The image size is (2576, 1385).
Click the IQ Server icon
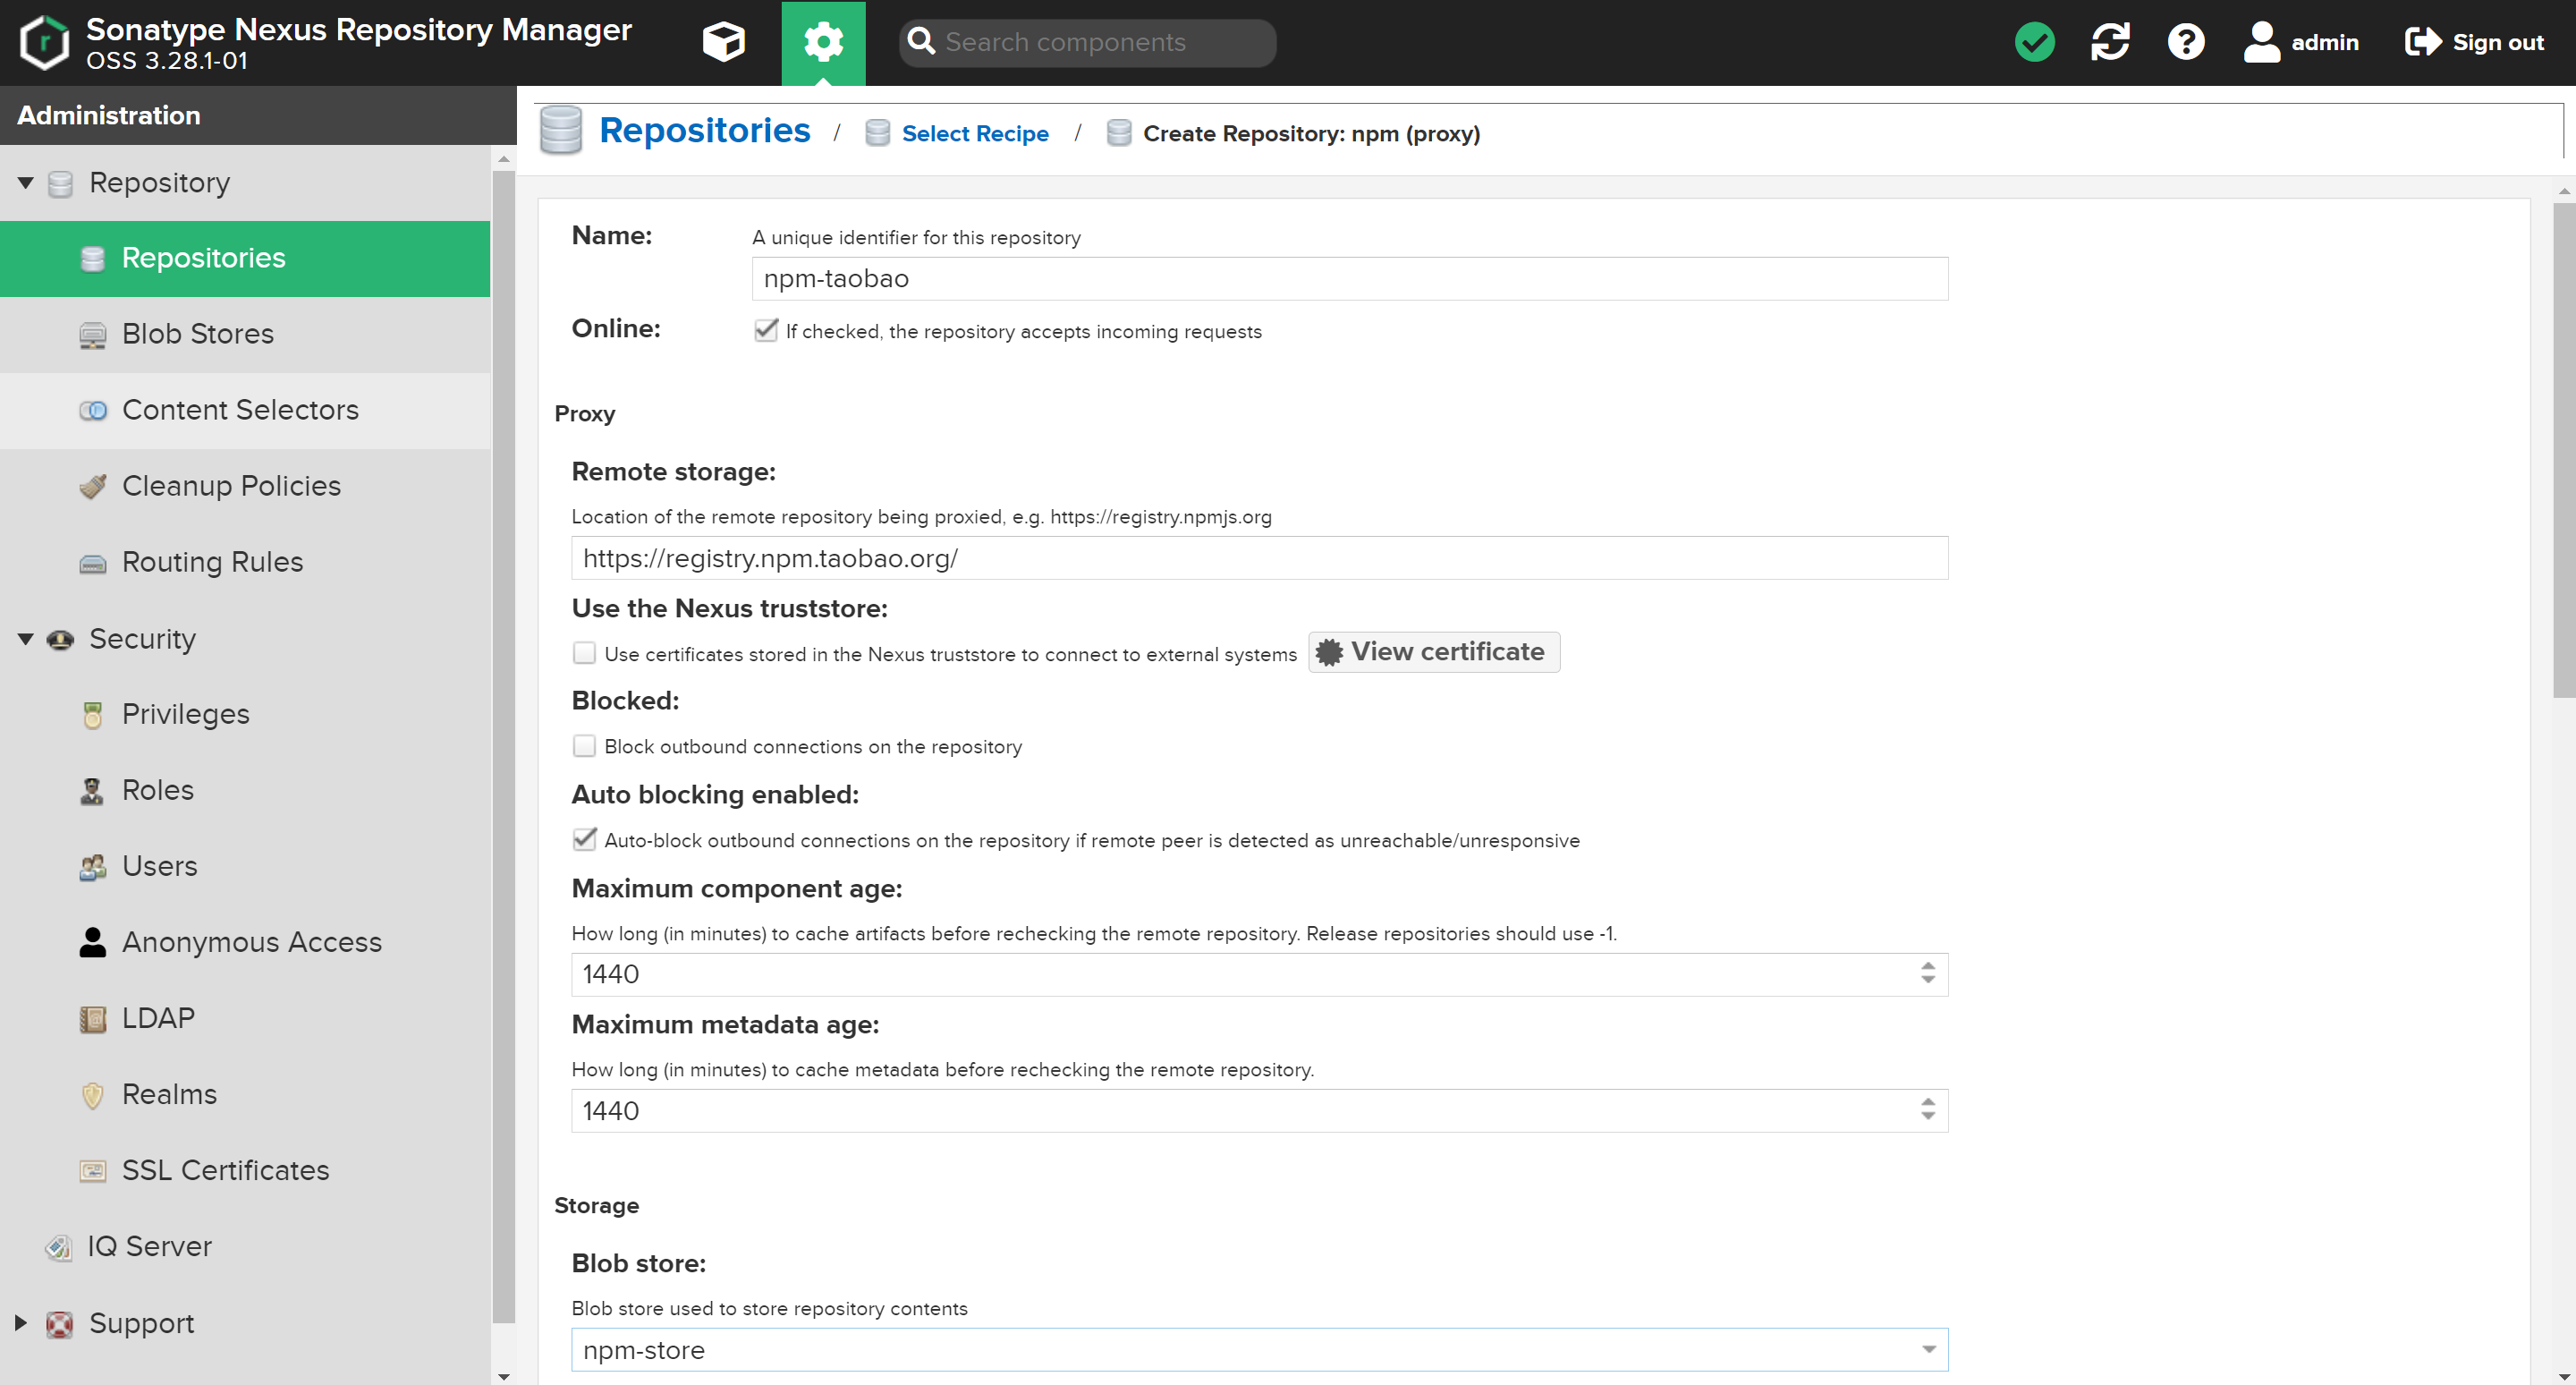coord(58,1247)
